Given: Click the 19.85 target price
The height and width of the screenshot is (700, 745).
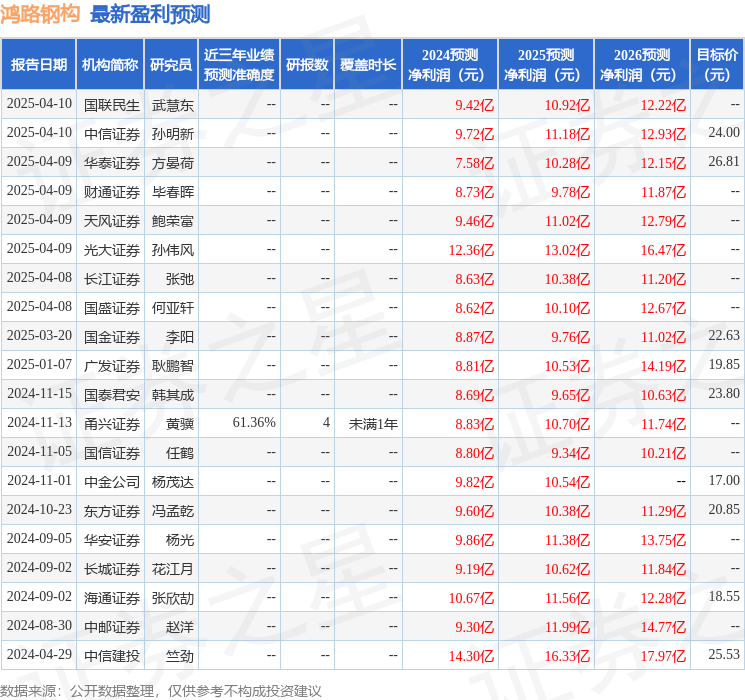Looking at the screenshot, I should click(x=724, y=364).
